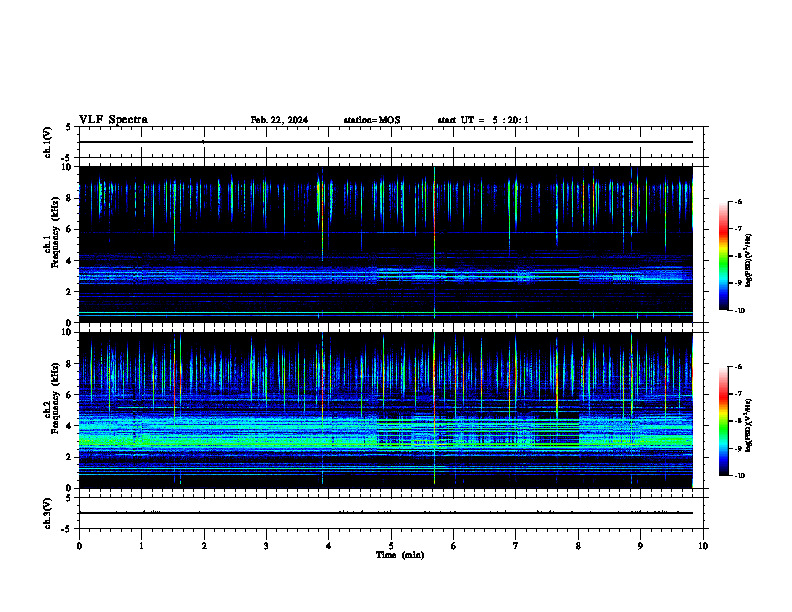
Task: Click time axis tick label '4'
Action: (x=329, y=546)
